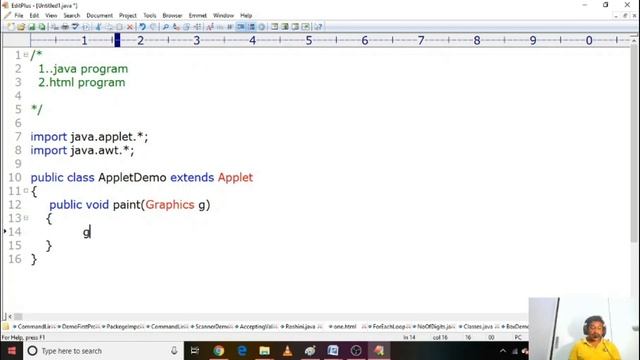The width and height of the screenshot is (640, 360).
Task: Open Task View from the taskbar
Action: pyautogui.click(x=195, y=351)
